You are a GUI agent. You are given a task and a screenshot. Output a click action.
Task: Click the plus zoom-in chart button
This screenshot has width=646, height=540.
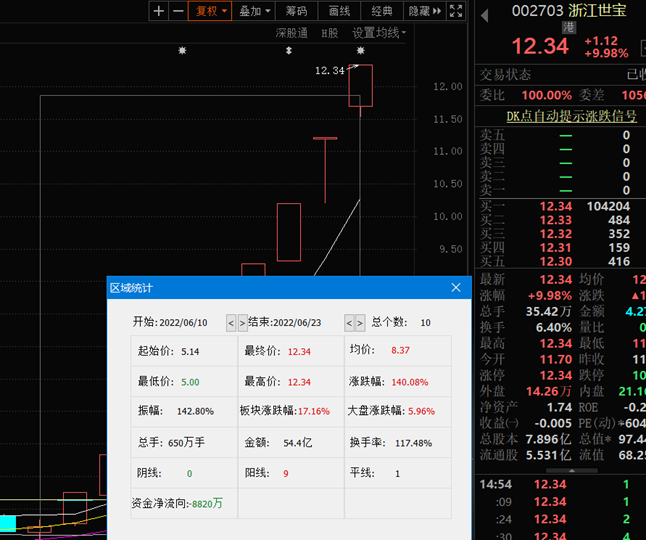pos(159,11)
